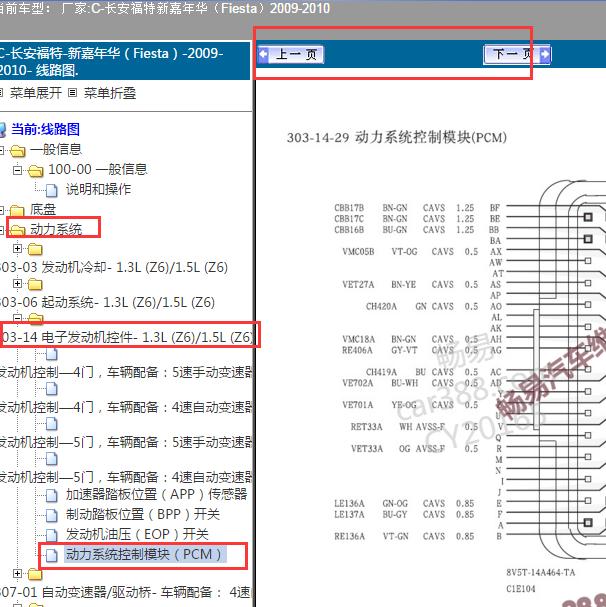The image size is (606, 607).
Task: Click folder icon of 100-00 一般信息
Action: point(36,170)
